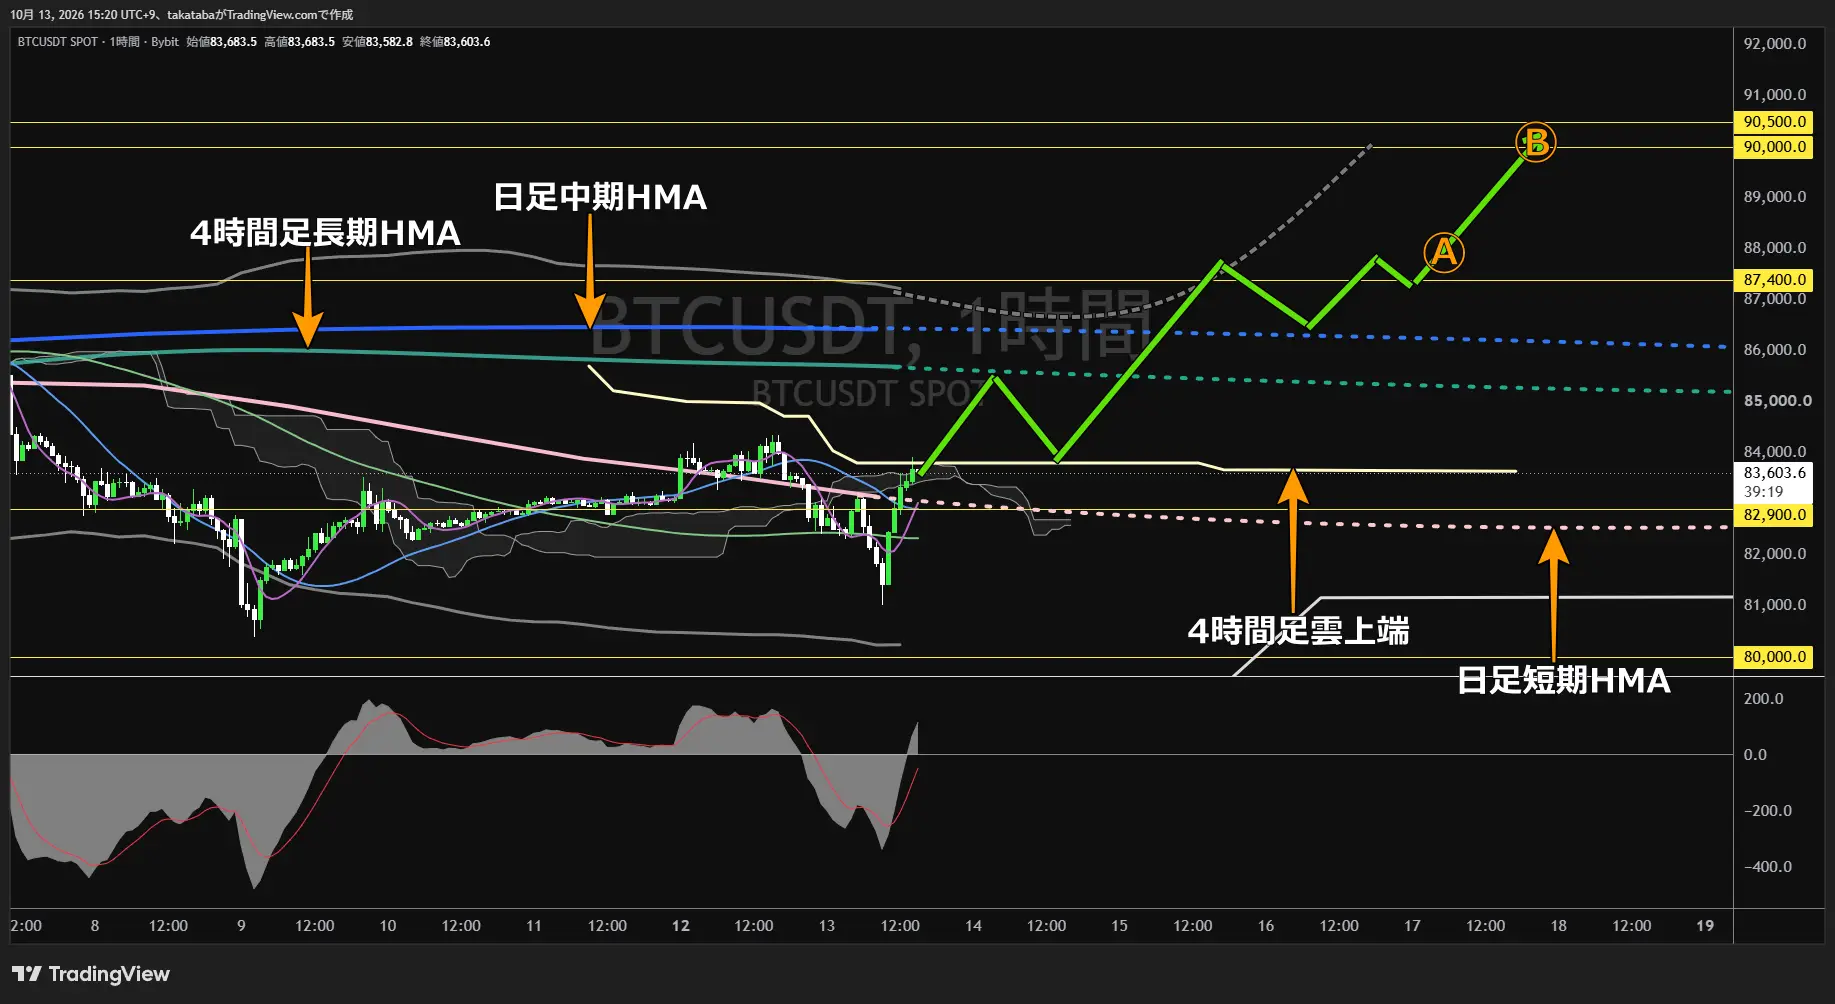Image resolution: width=1835 pixels, height=1004 pixels.
Task: Click the 始値 83,683.5 open value
Action: click(221, 42)
